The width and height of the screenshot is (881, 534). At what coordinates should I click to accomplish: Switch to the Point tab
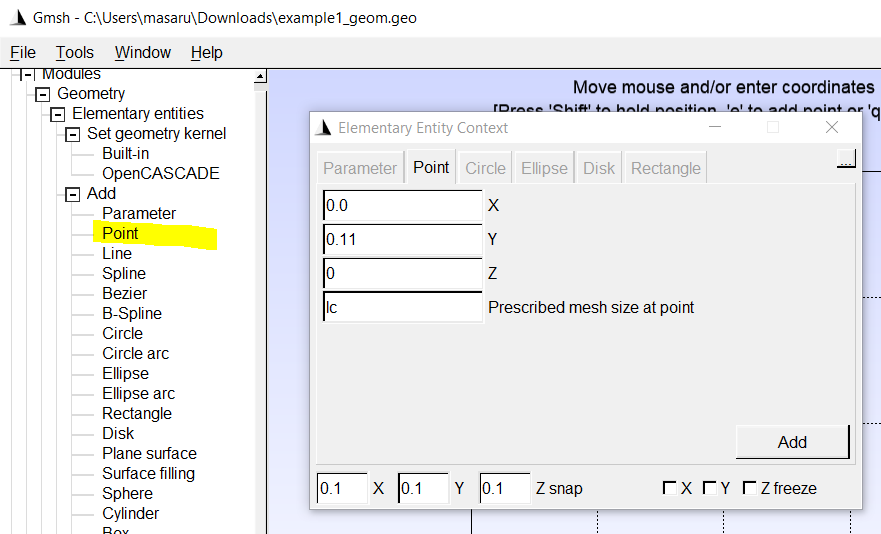431,167
